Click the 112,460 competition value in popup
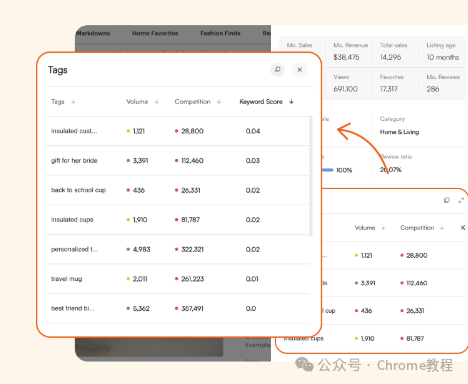 (192, 161)
